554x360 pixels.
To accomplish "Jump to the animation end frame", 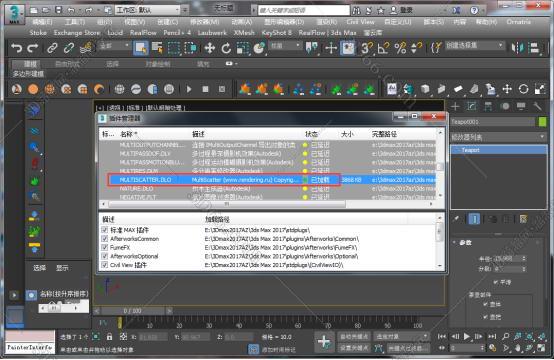I will click(x=493, y=337).
